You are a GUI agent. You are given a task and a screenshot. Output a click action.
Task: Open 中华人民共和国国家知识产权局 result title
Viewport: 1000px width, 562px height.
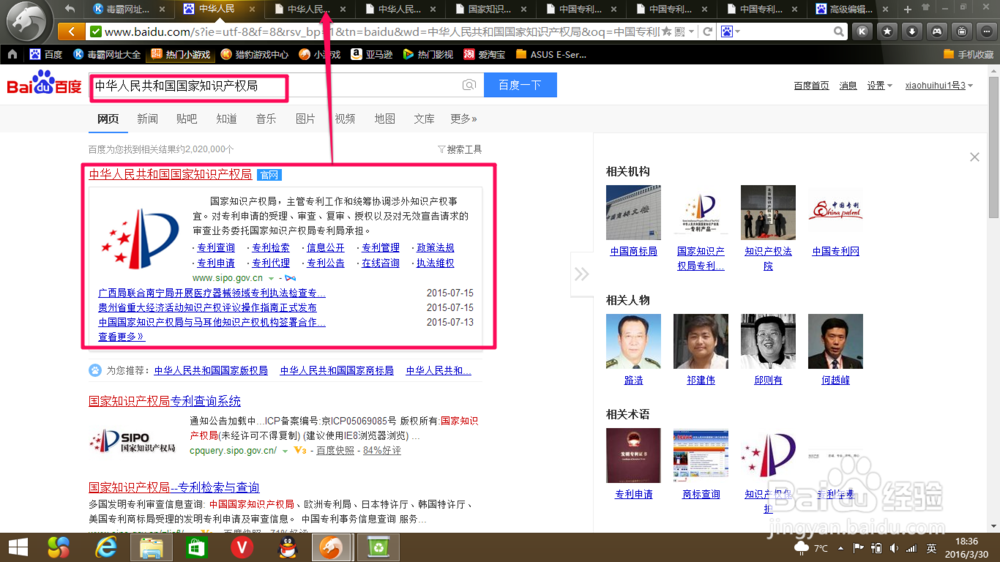(x=170, y=174)
